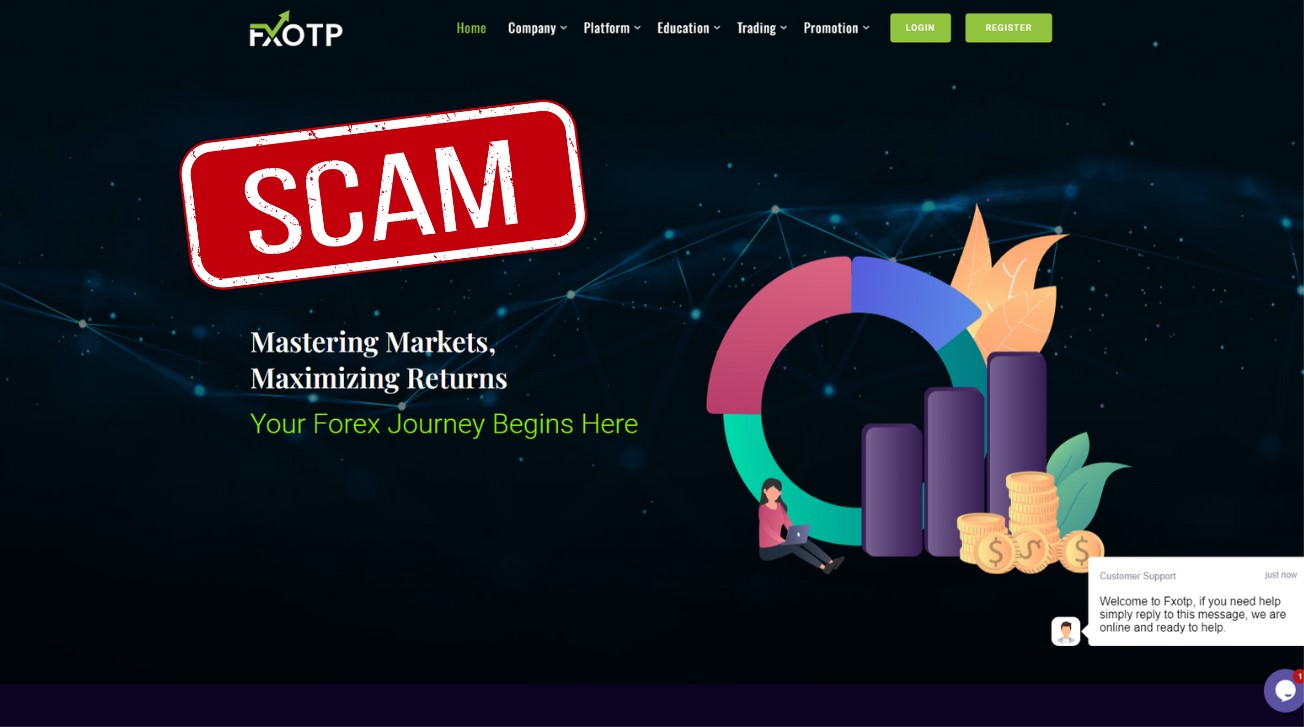
Task: Expand the Platform dropdown menu
Action: tap(612, 28)
